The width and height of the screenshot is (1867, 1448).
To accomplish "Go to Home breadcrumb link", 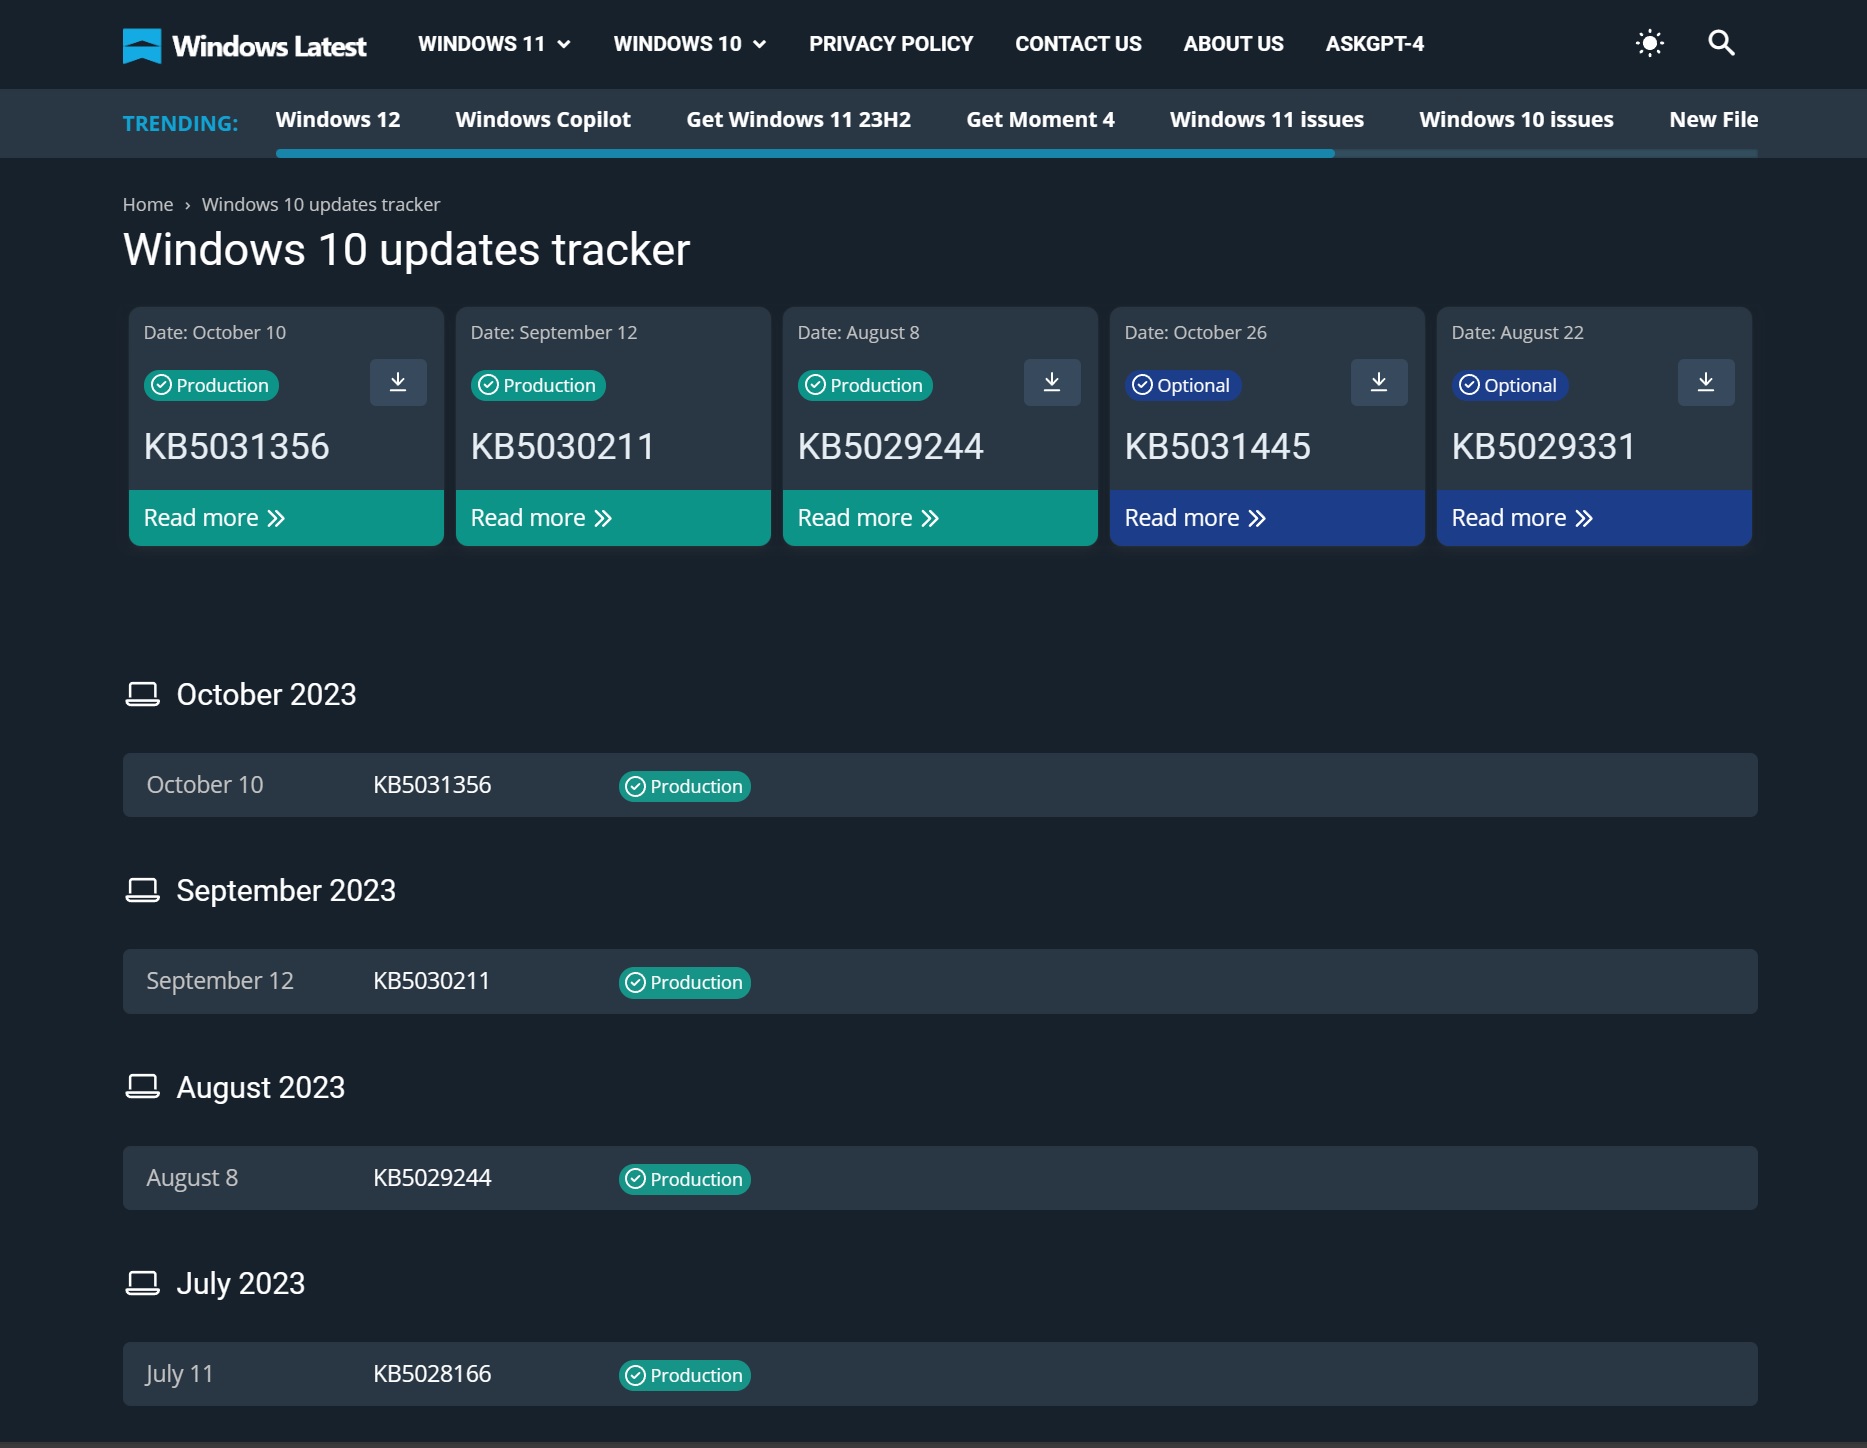I will 148,204.
